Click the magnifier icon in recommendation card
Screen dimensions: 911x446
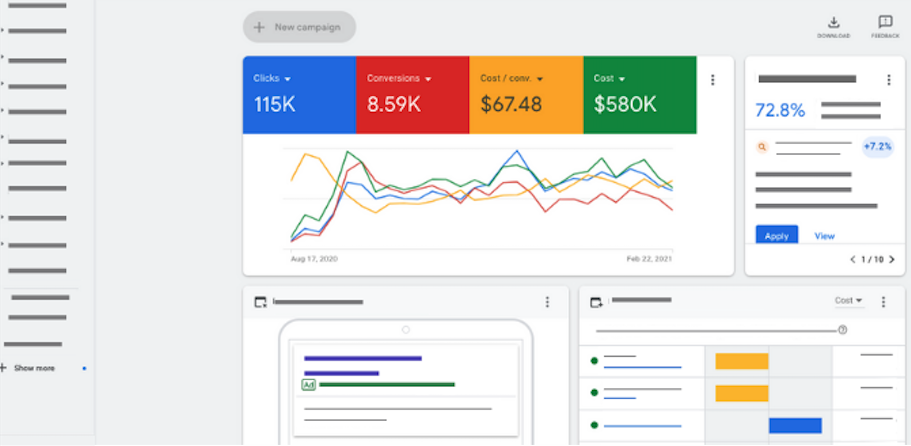(762, 147)
